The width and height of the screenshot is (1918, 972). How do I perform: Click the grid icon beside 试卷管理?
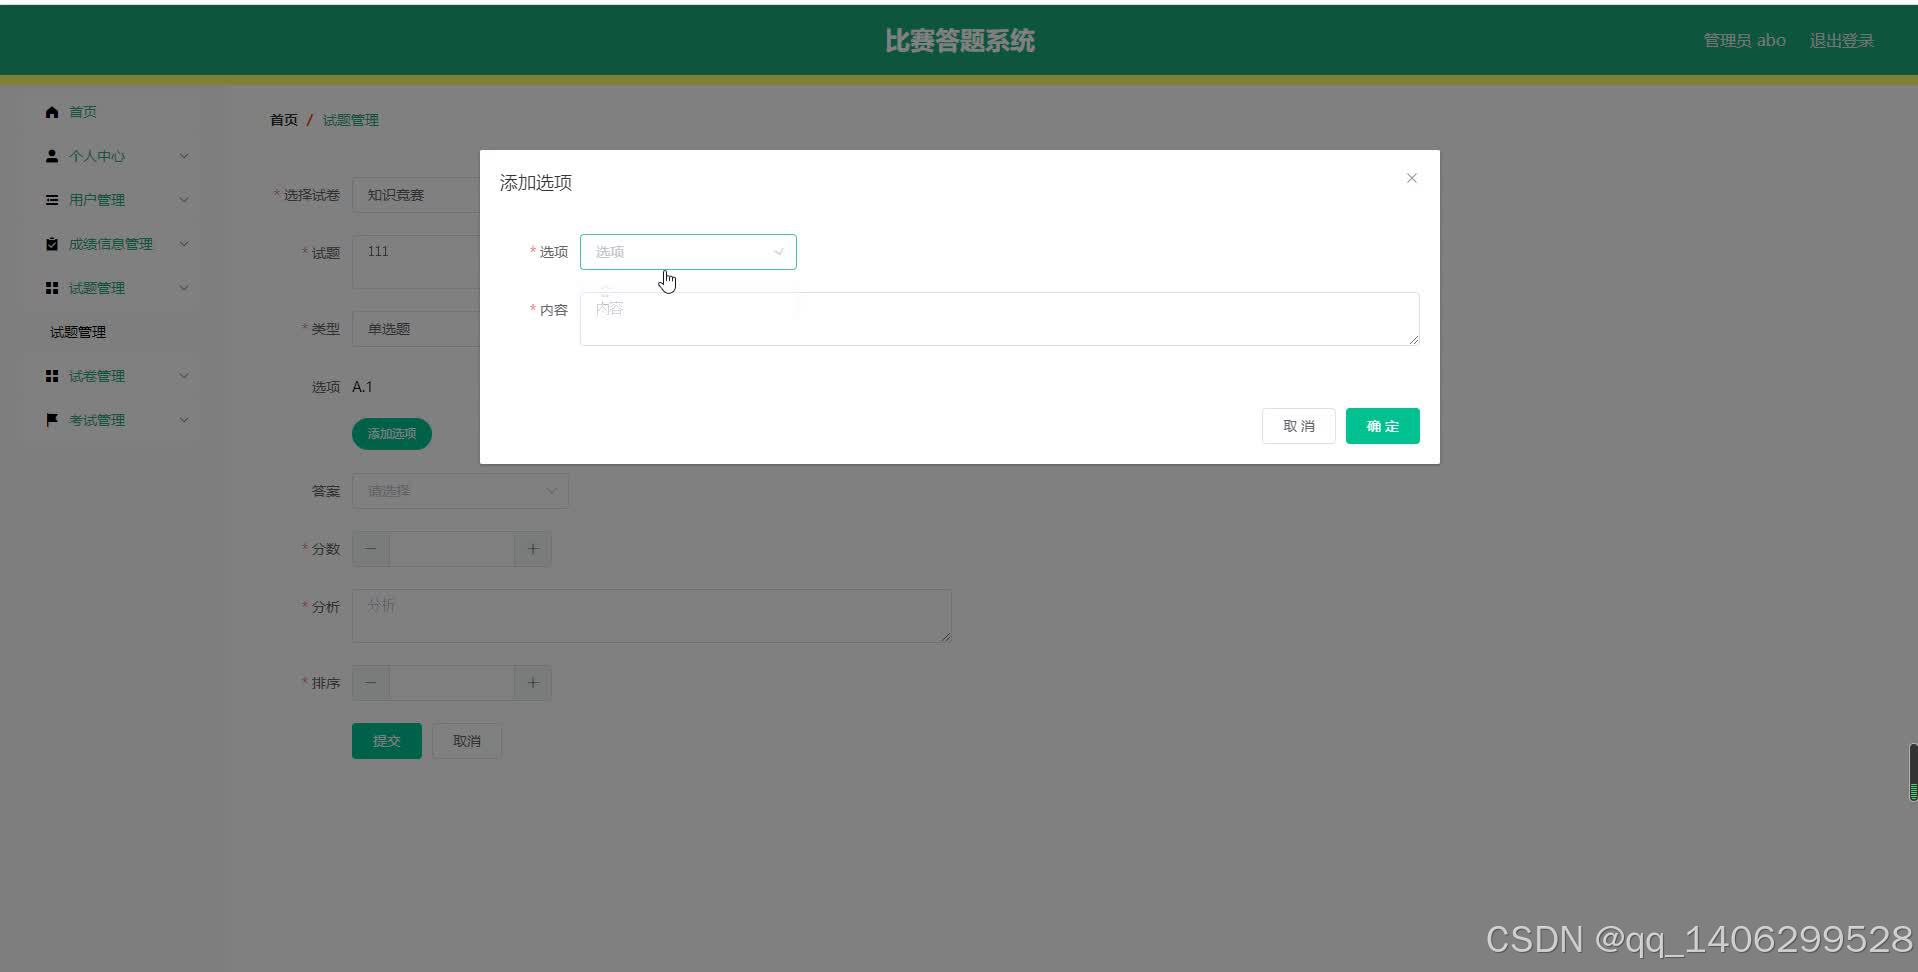(51, 375)
